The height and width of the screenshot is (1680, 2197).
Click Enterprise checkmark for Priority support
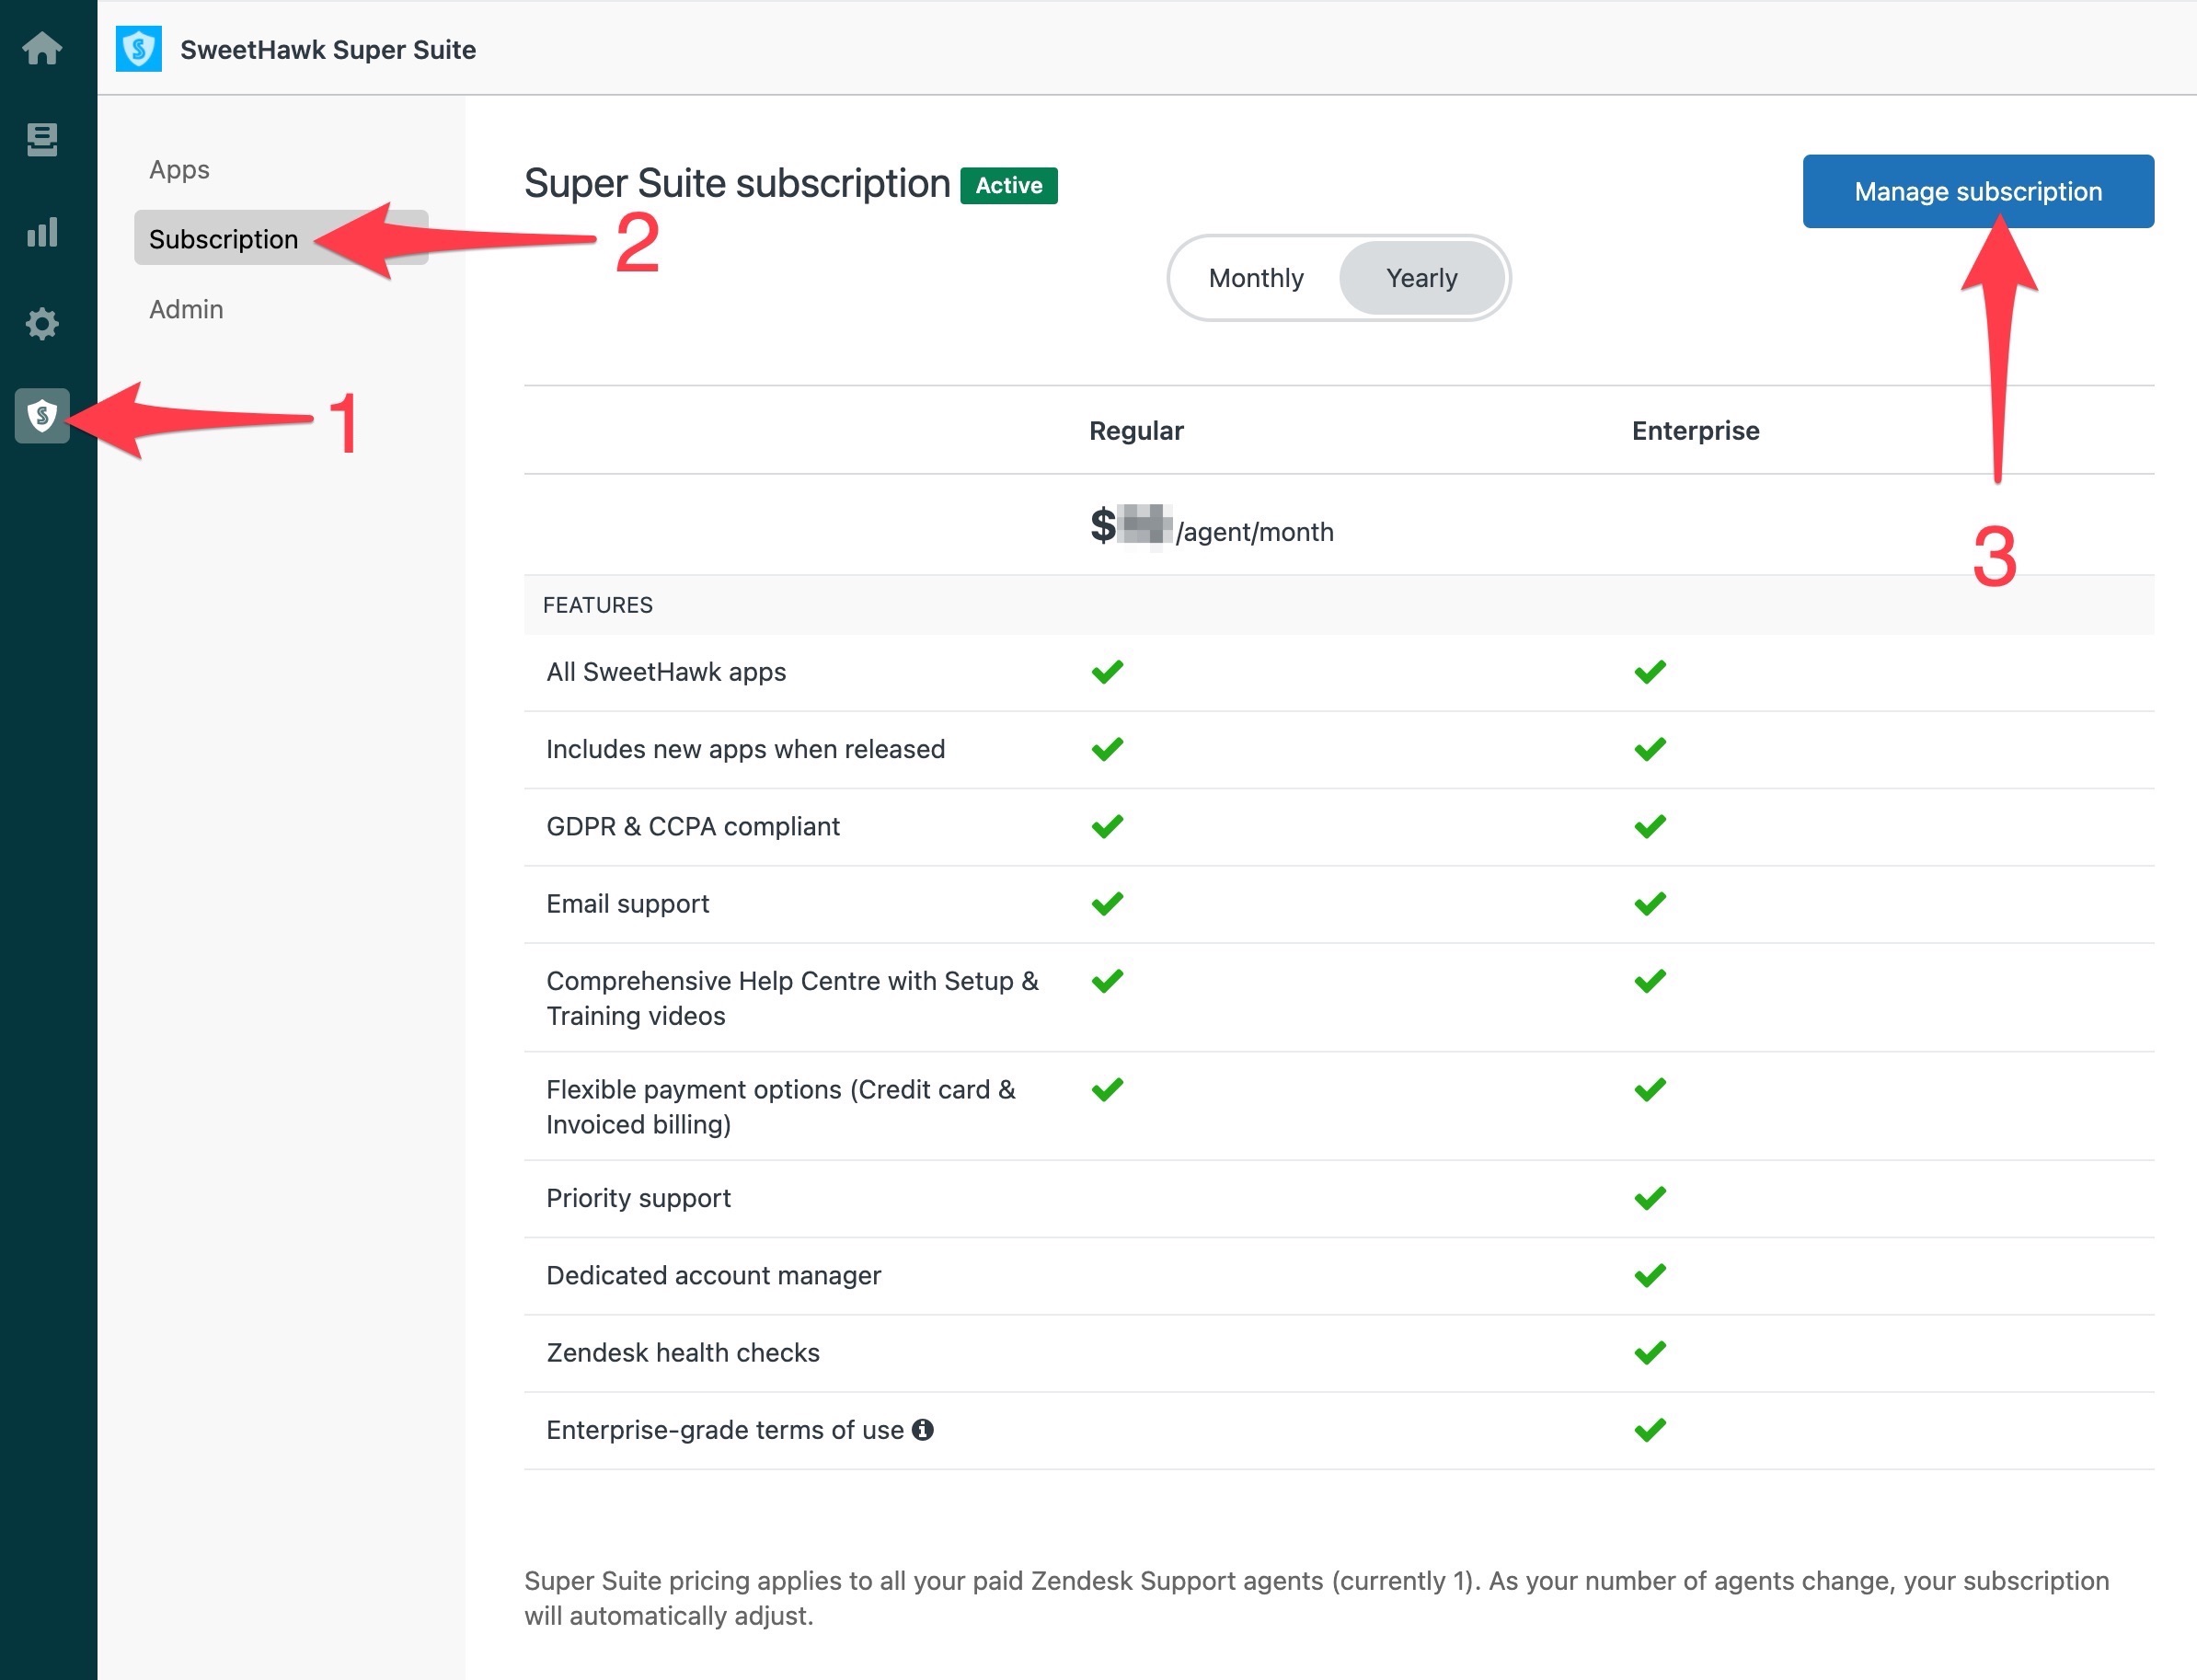1650,1198
